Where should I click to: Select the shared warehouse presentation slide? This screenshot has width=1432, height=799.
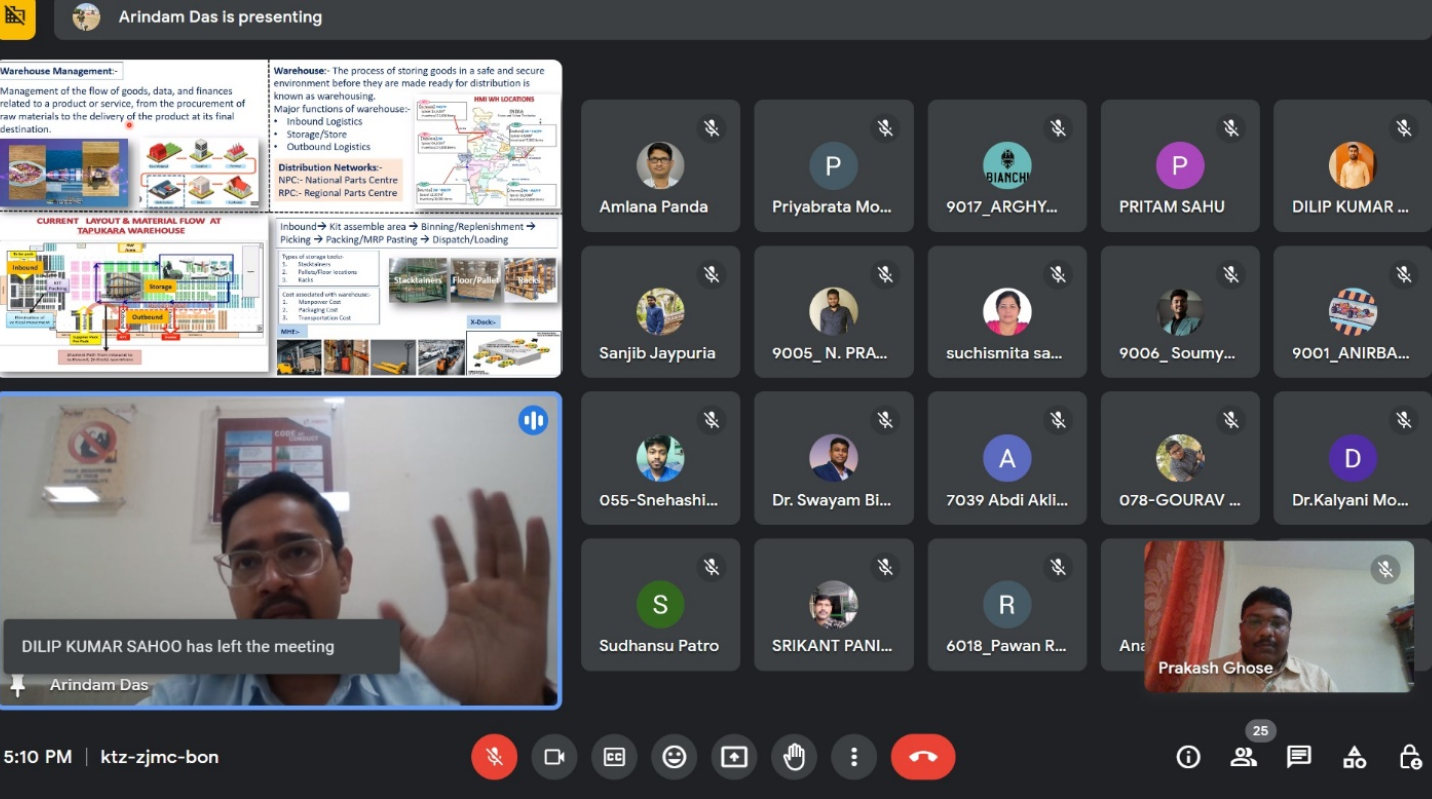[x=281, y=217]
